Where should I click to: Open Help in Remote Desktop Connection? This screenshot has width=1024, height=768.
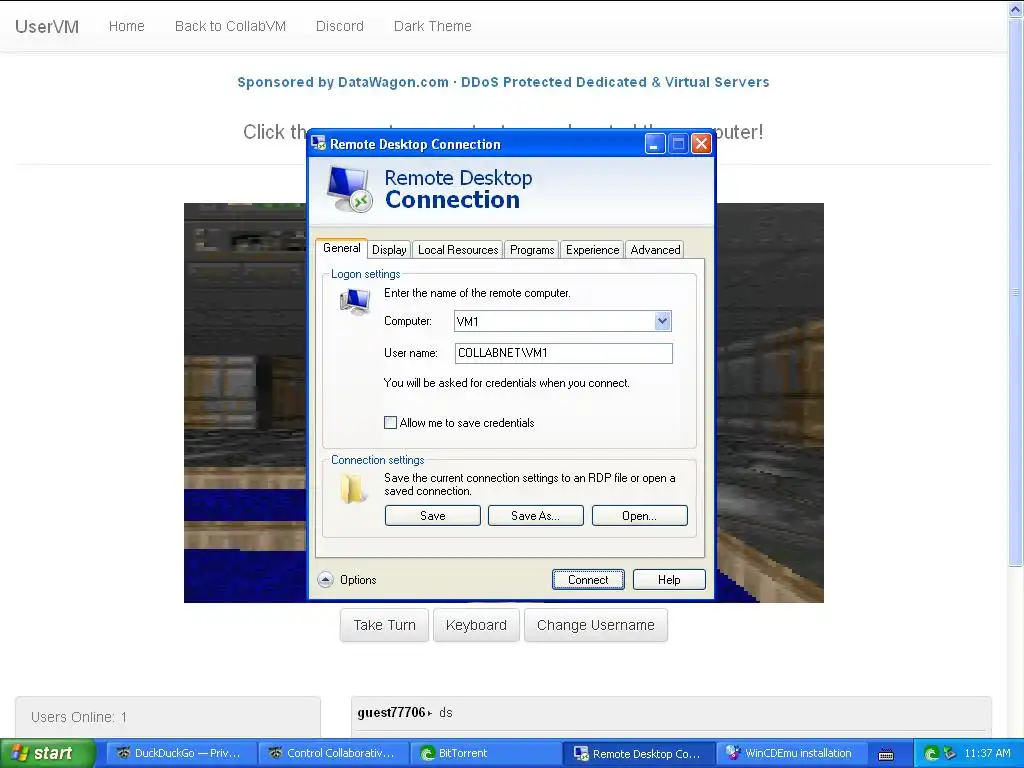pos(669,579)
